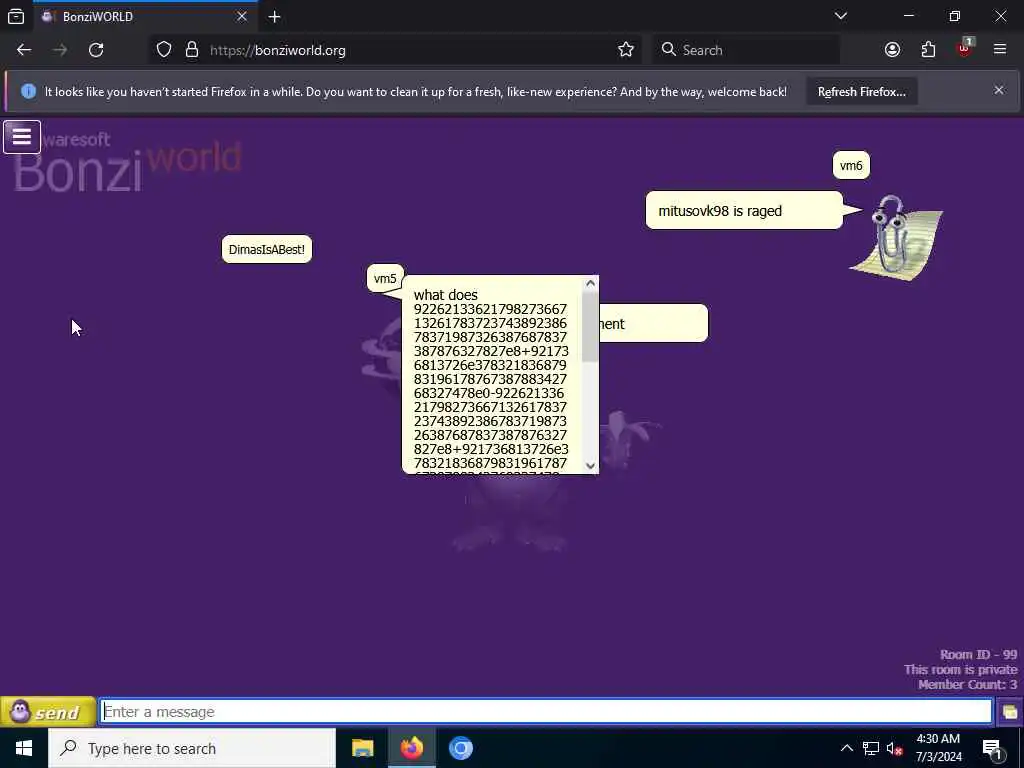Click the mitusovk98 is raged bubble
This screenshot has width=1024, height=768.
(744, 210)
